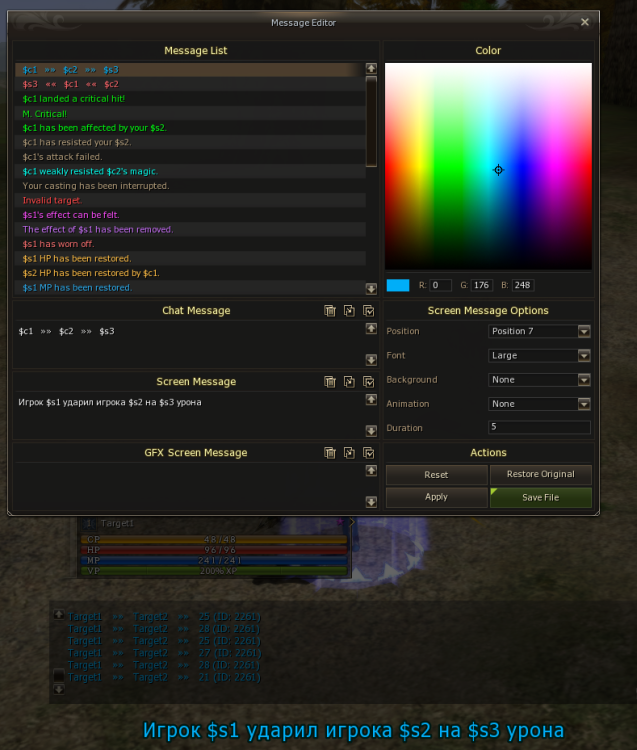This screenshot has width=637, height=750.
Task: Click the blue current color swatch
Action: point(398,285)
